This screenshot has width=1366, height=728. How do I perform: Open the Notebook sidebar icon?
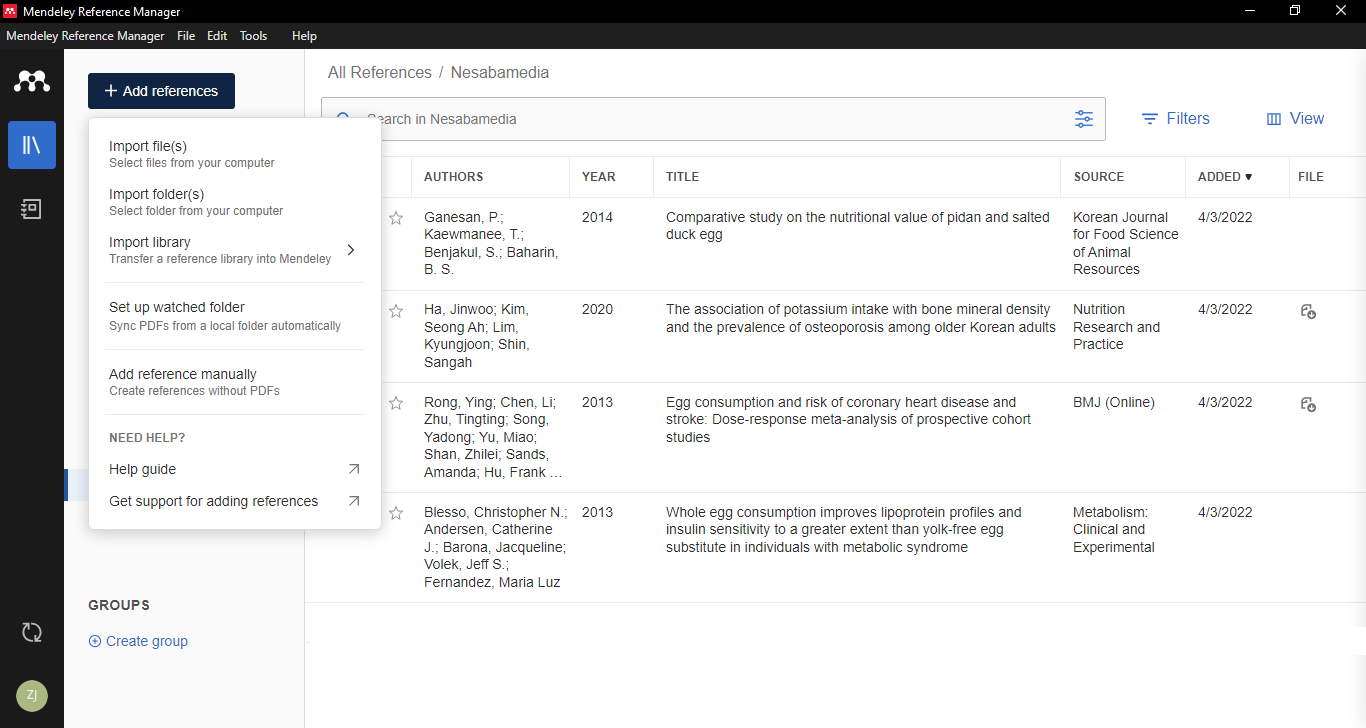point(32,209)
